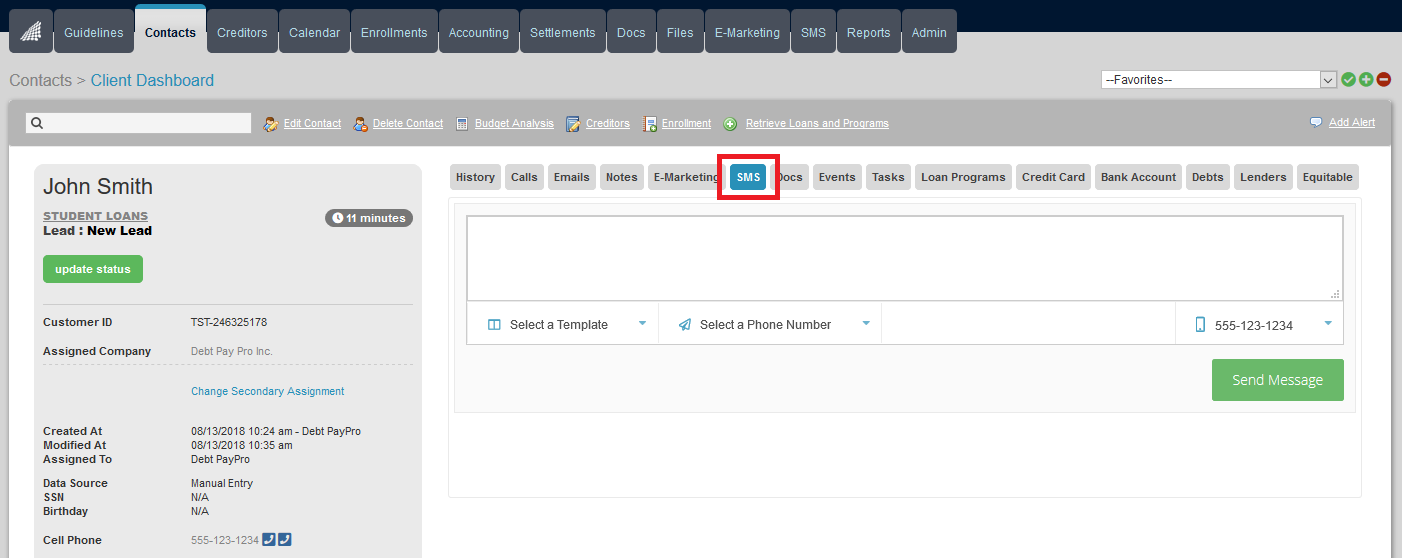Open the Reports main tab
Image resolution: width=1402 pixels, height=558 pixels.
tap(868, 32)
